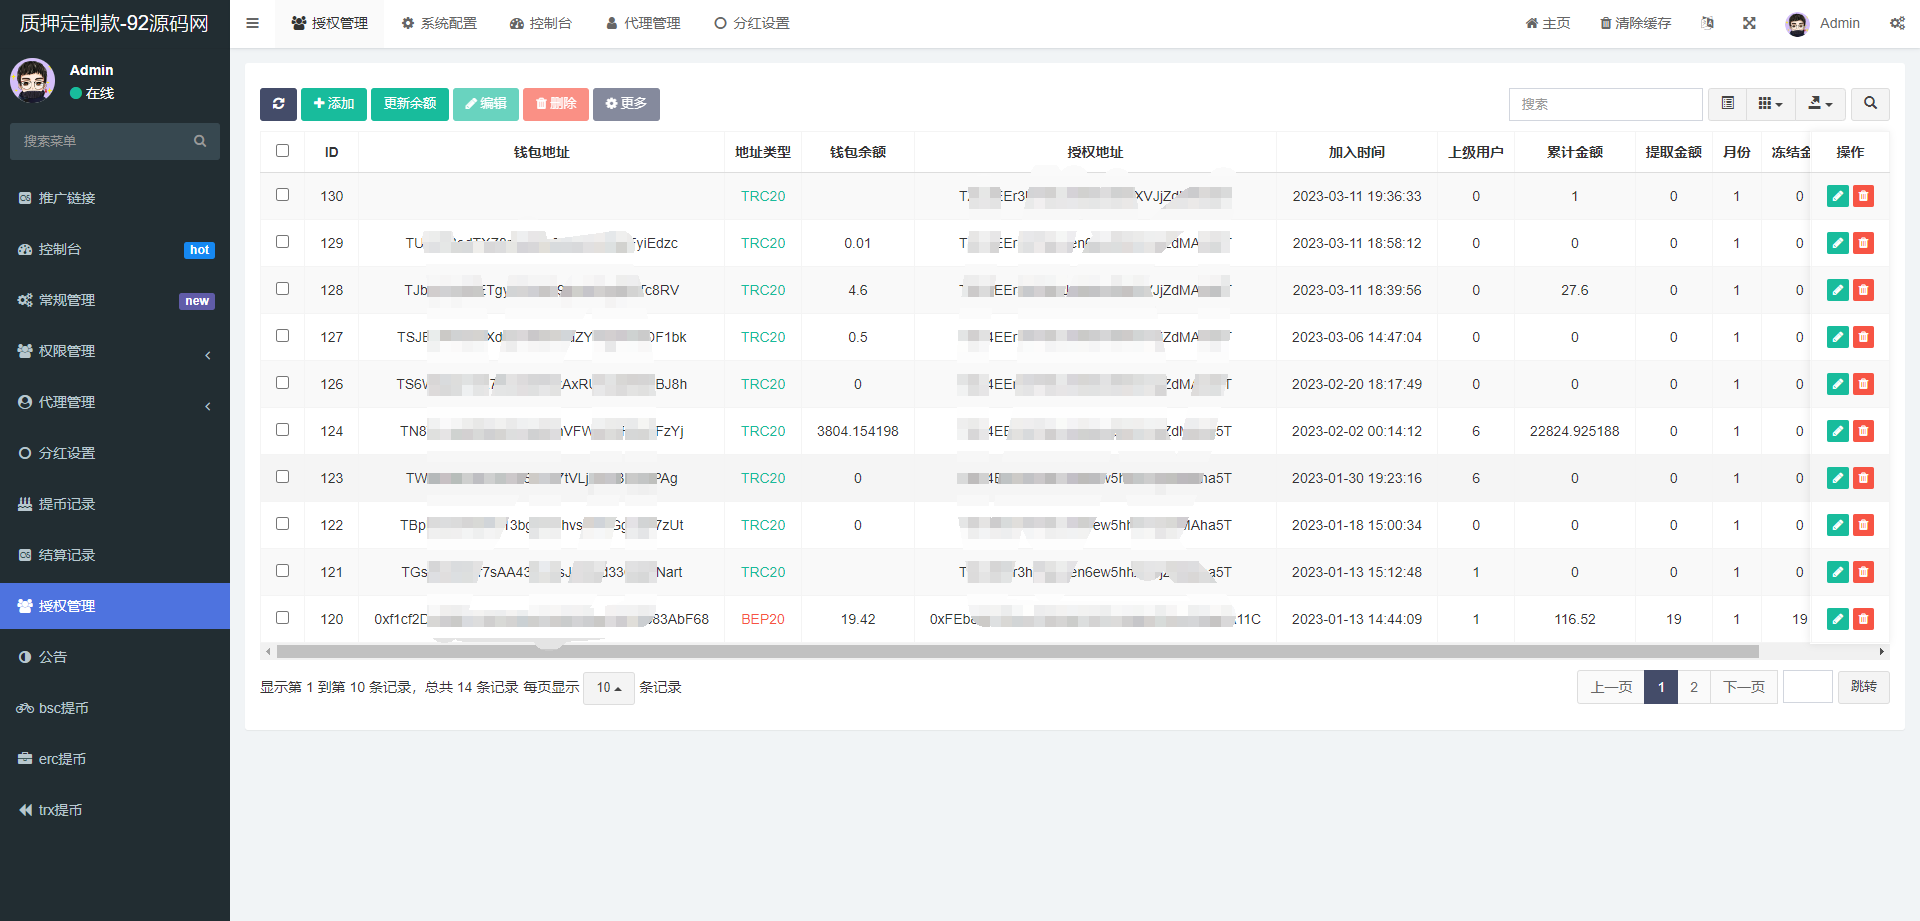Switch to the 系统配置 top tab

[439, 23]
